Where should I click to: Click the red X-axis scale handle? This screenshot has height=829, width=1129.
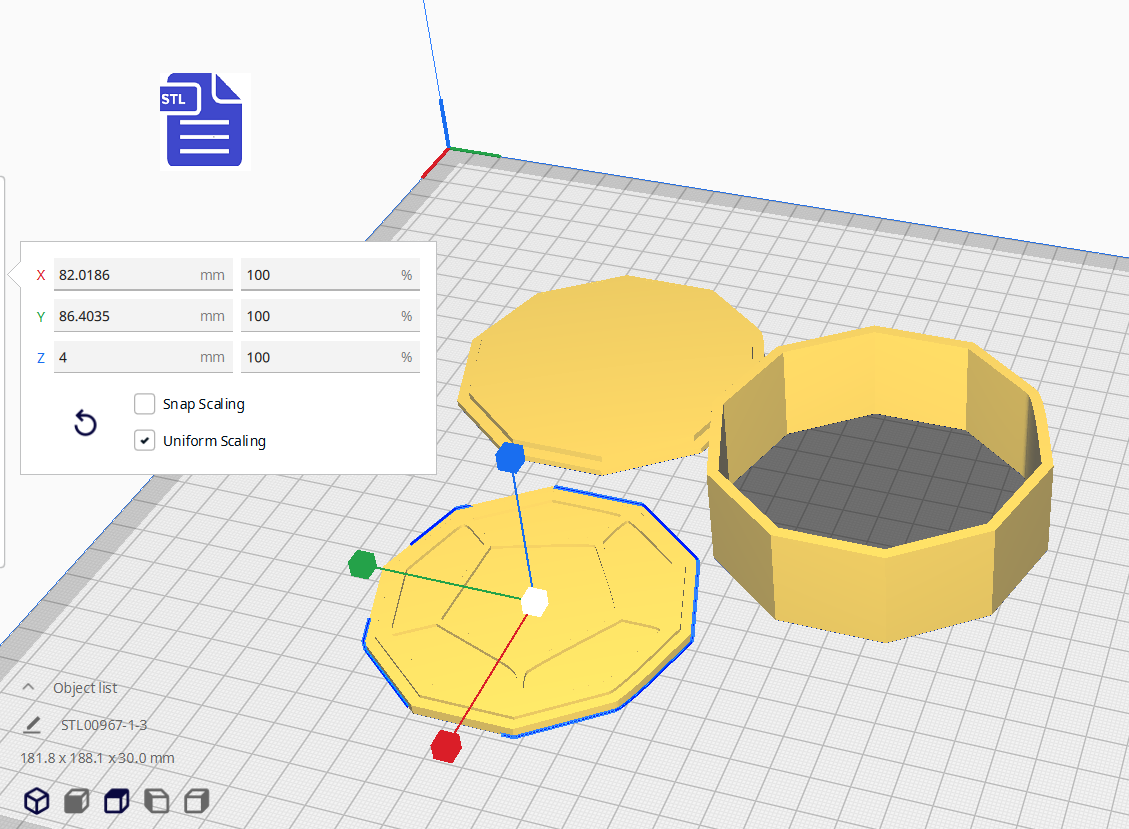445,746
